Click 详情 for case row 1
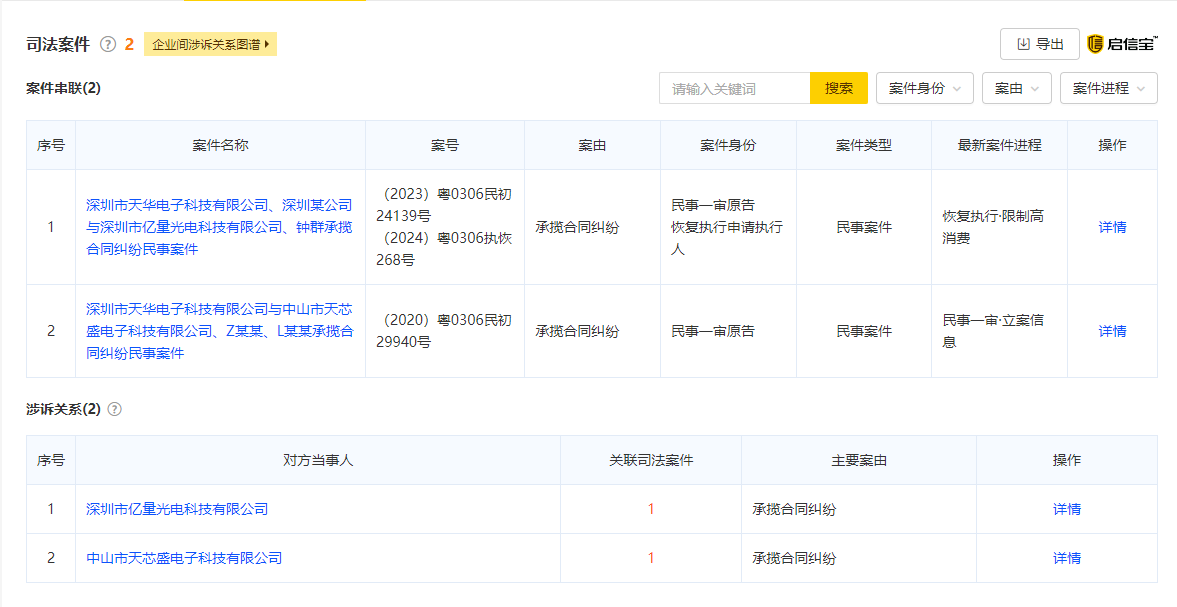 tap(1112, 227)
